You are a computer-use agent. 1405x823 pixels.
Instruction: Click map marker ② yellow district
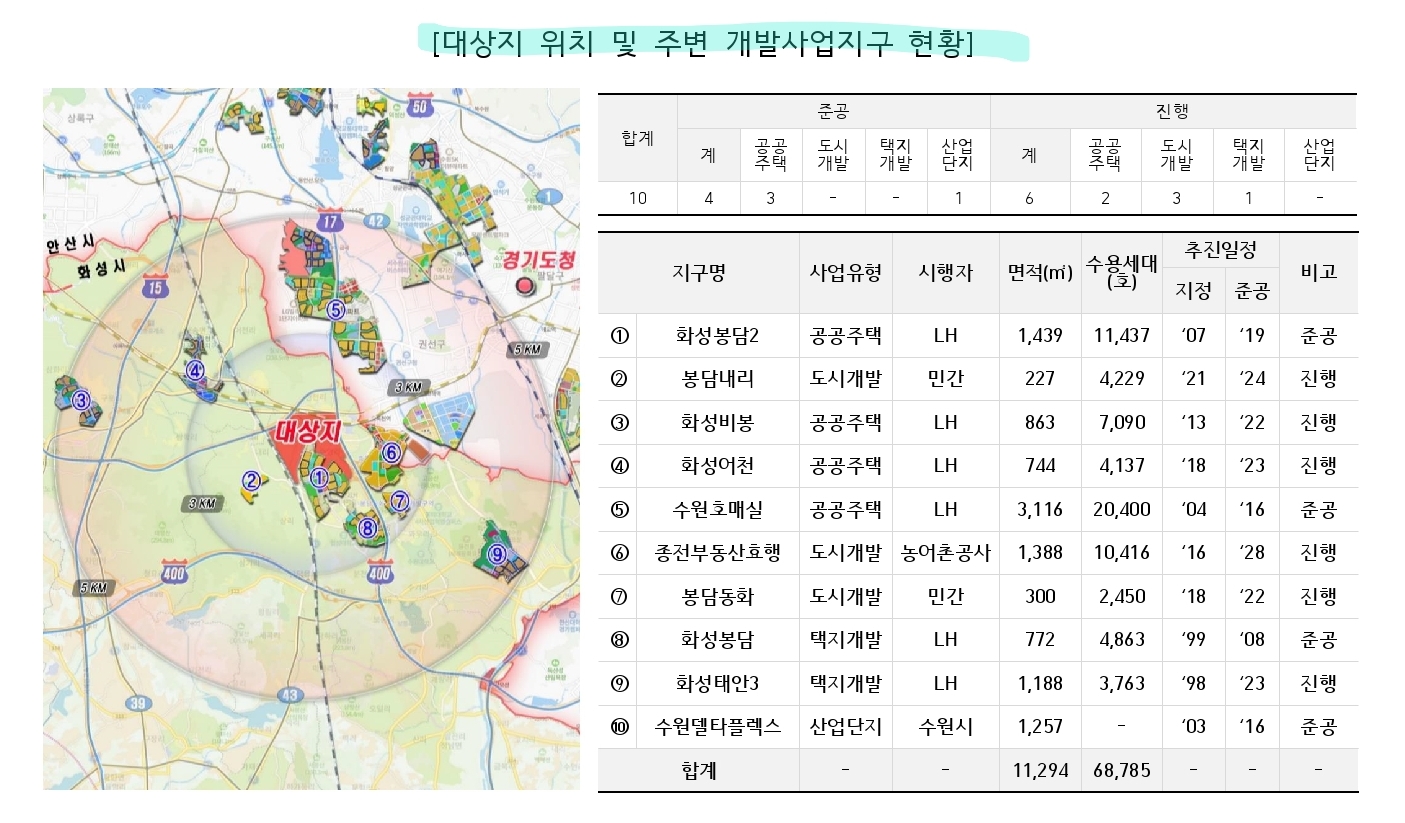(252, 481)
